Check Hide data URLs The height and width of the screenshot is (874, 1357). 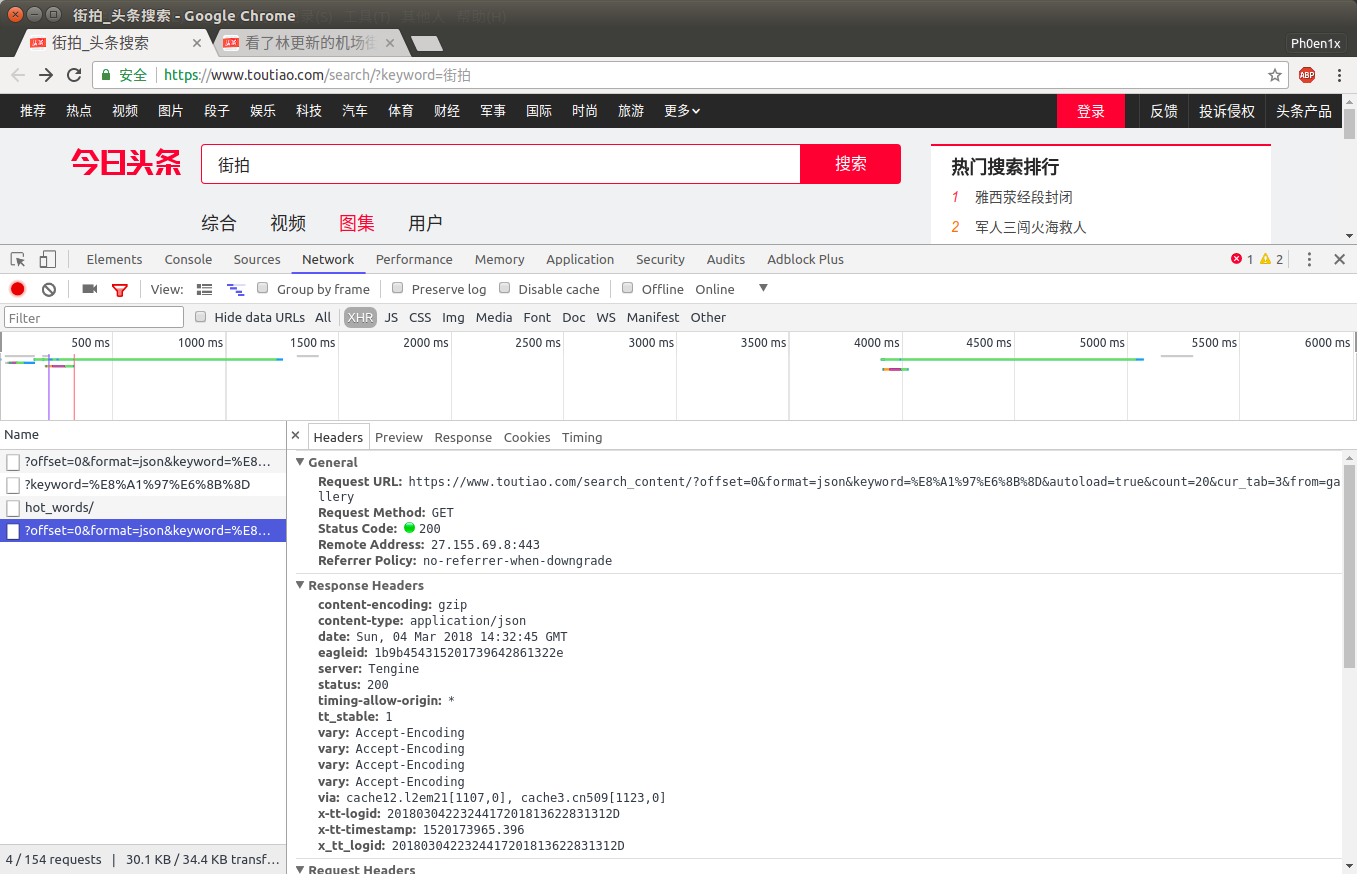click(201, 316)
